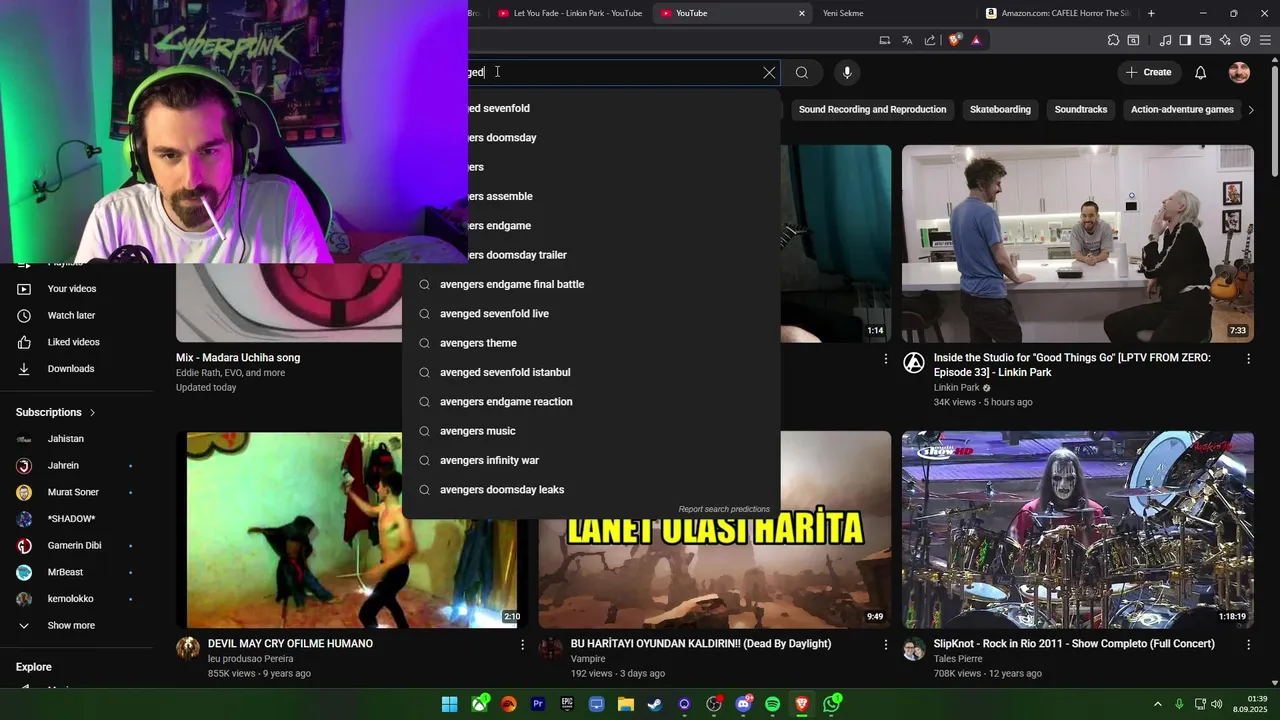Select suggestion avengers infinity war

[591, 460]
